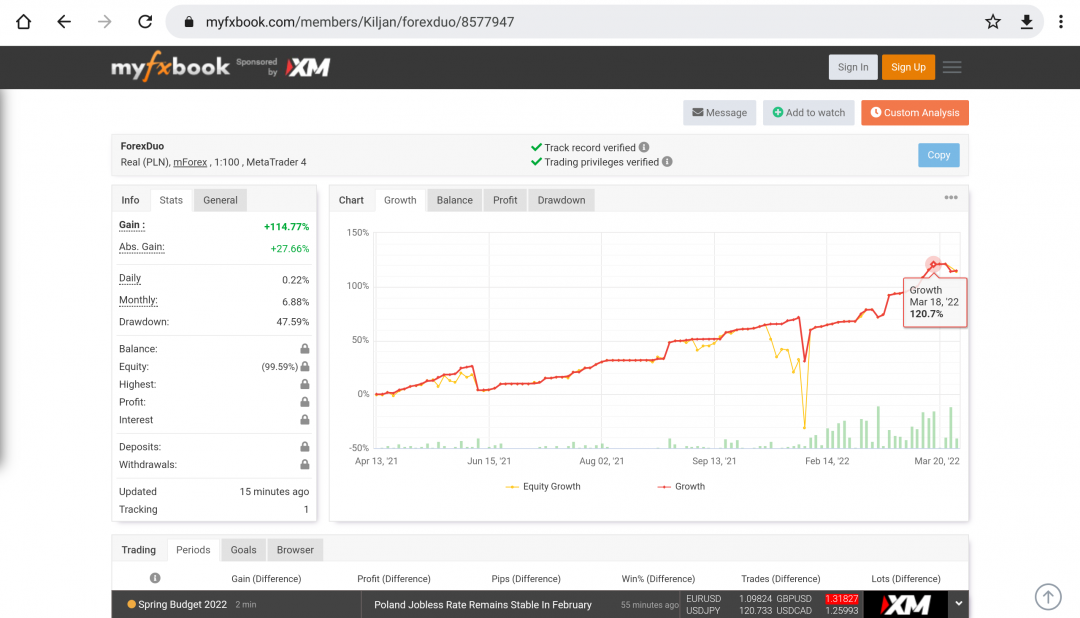This screenshot has height=618, width=1080.
Task: Click the scroll-to-top arrow icon
Action: click(x=1047, y=597)
